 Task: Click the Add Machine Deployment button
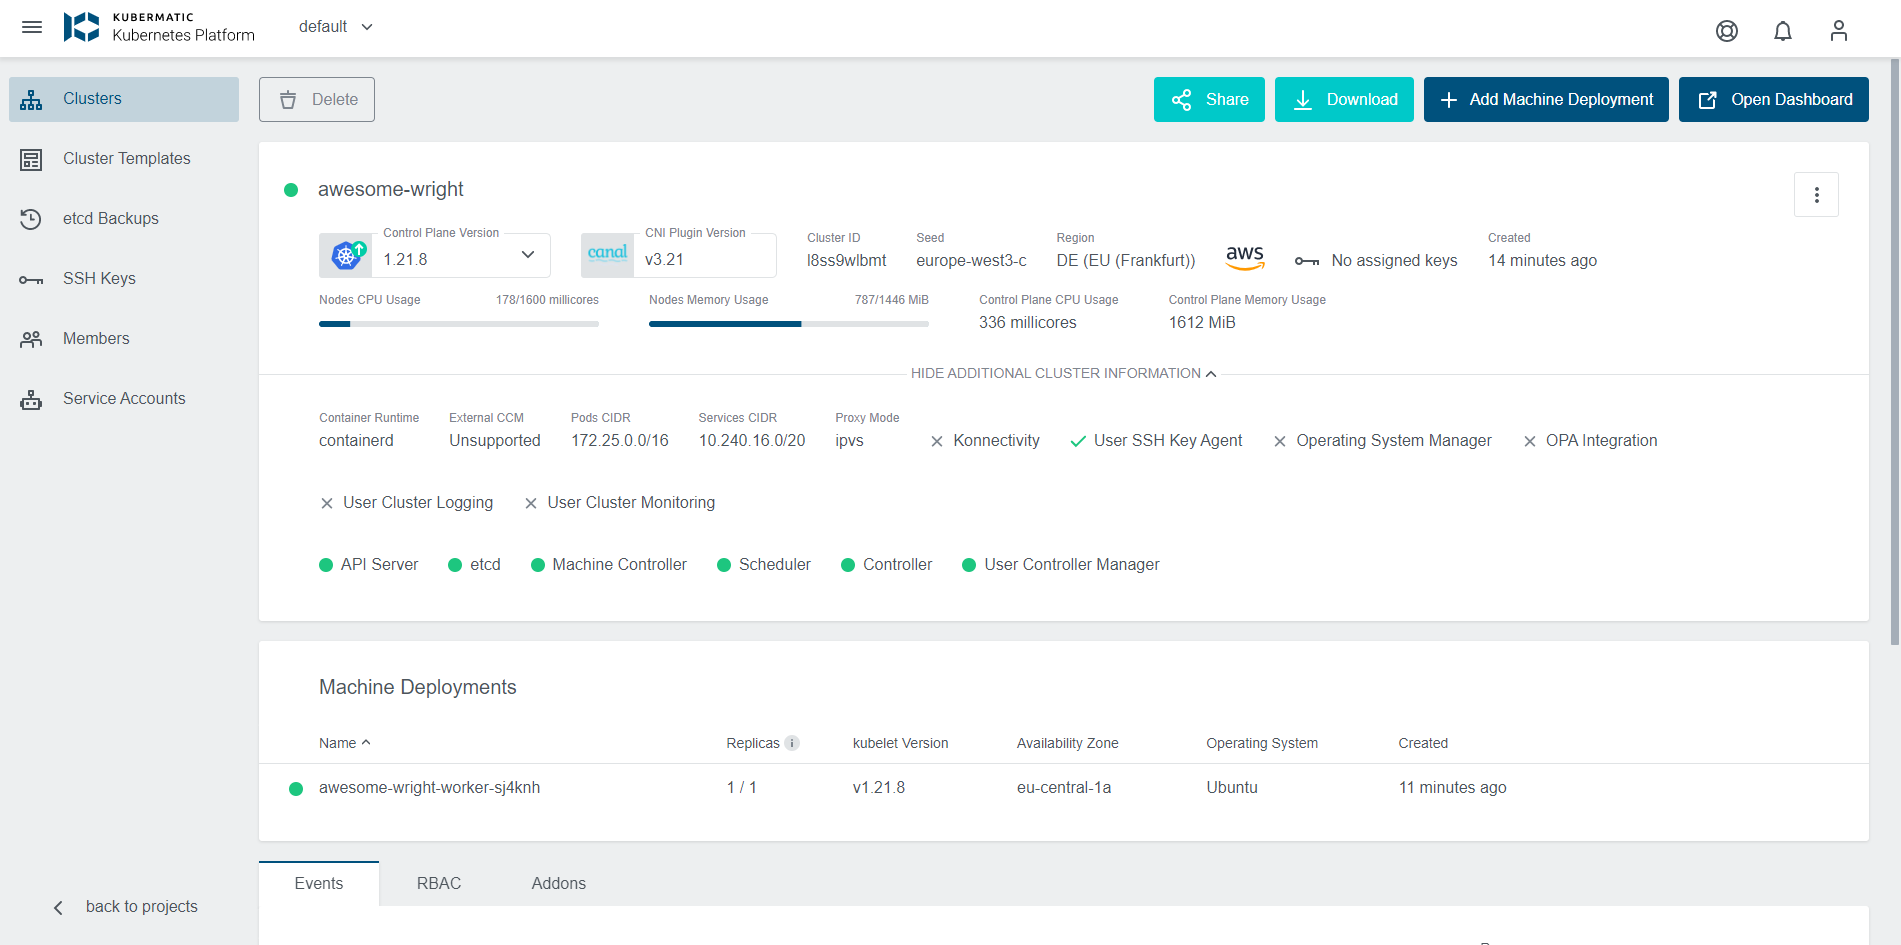pyautogui.click(x=1545, y=100)
